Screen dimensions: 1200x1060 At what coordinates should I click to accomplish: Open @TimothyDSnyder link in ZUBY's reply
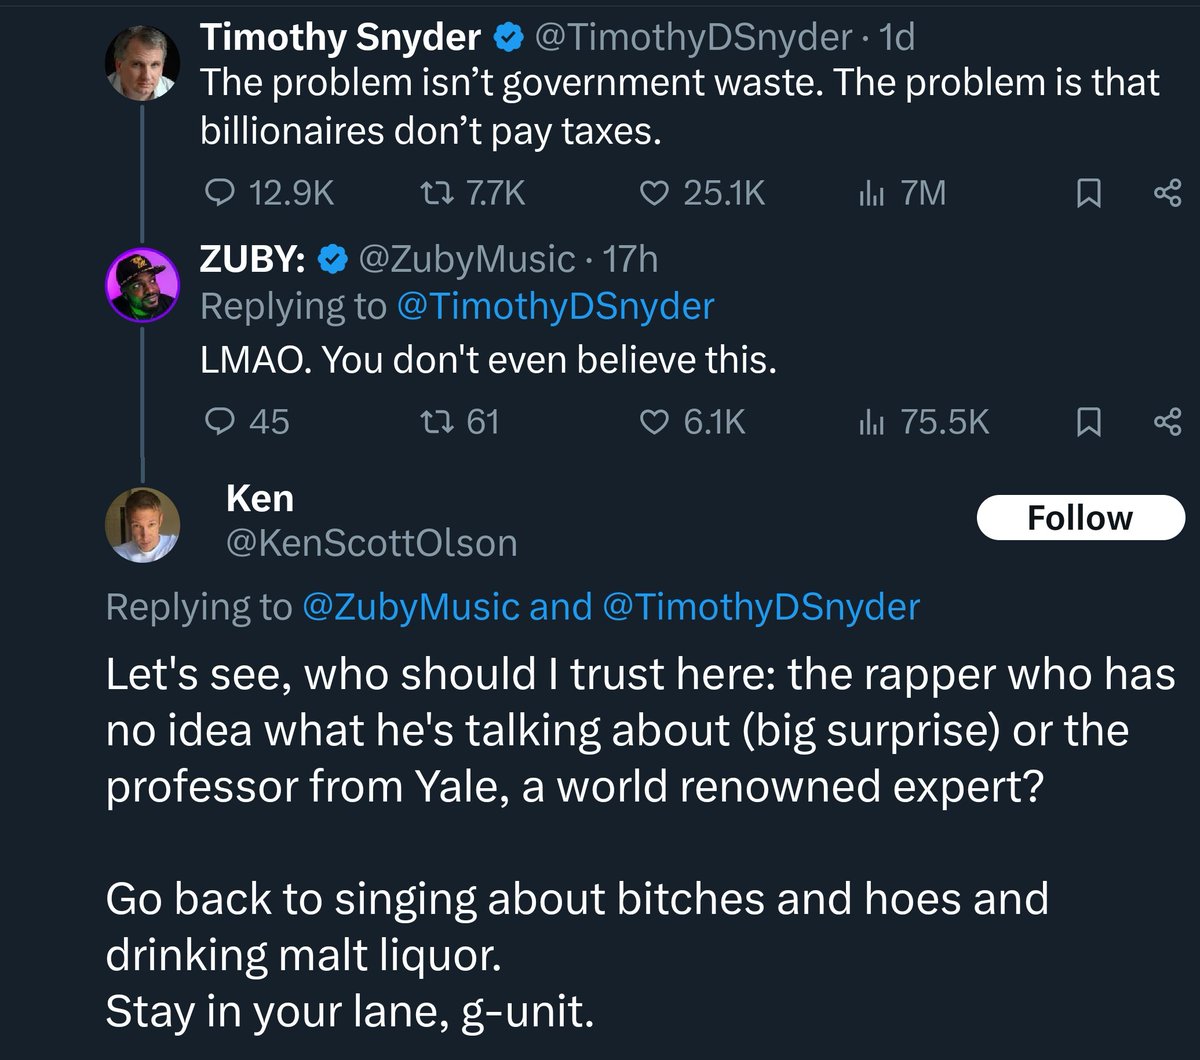click(555, 306)
